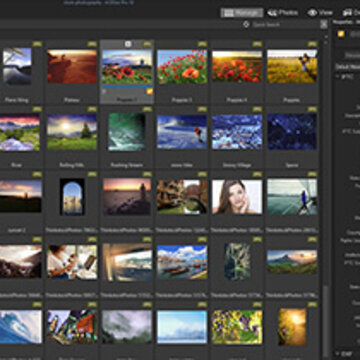Click the "Poppies" file name label
This screenshot has height=360, width=360.
[x=292, y=100]
